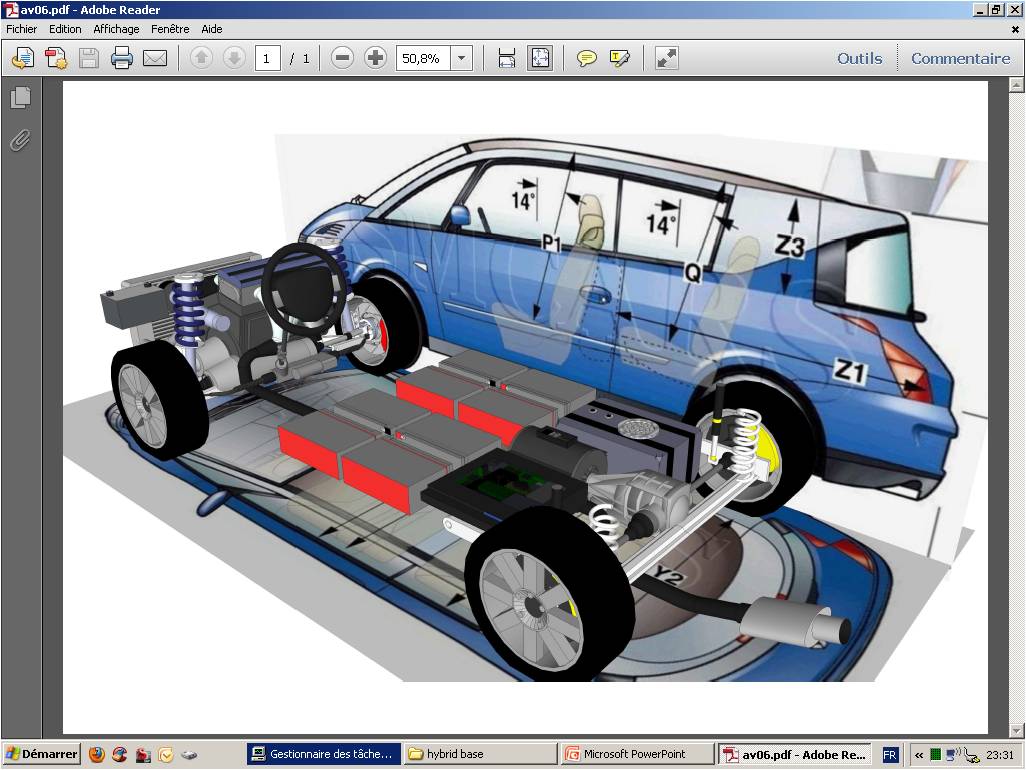Switch to read mode view
This screenshot has height=770, width=1026.
(666, 58)
